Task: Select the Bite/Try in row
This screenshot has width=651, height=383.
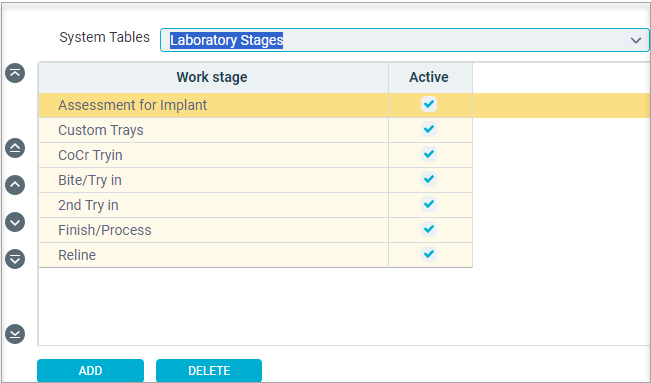Action: click(255, 180)
